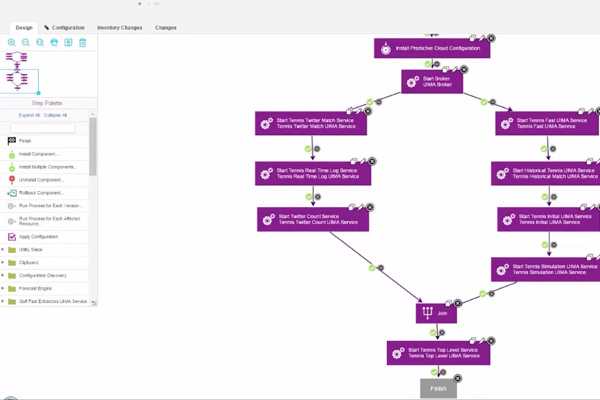This screenshot has height=400, width=600.
Task: Click the third magnifier icon to reset zoom
Action: click(40, 42)
